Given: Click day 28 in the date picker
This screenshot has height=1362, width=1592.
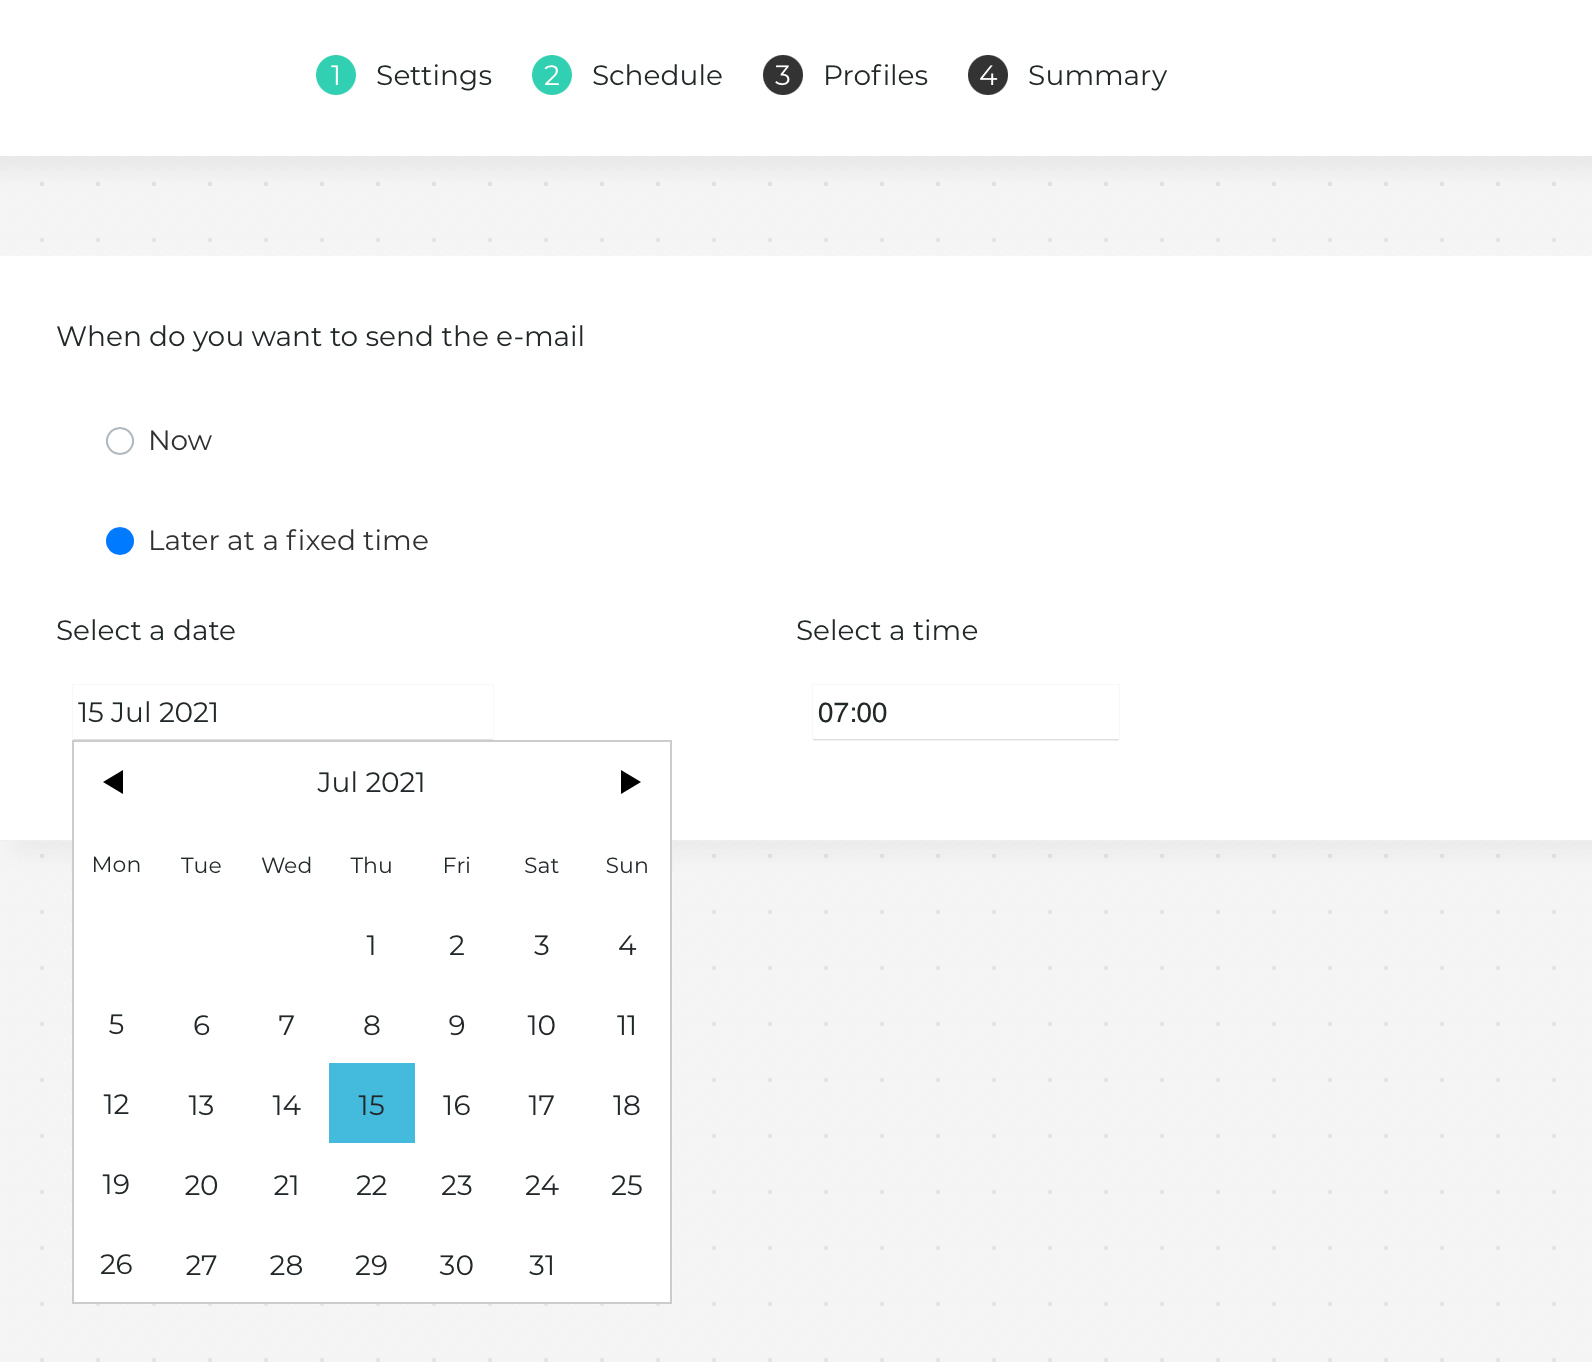Looking at the screenshot, I should 286,1265.
